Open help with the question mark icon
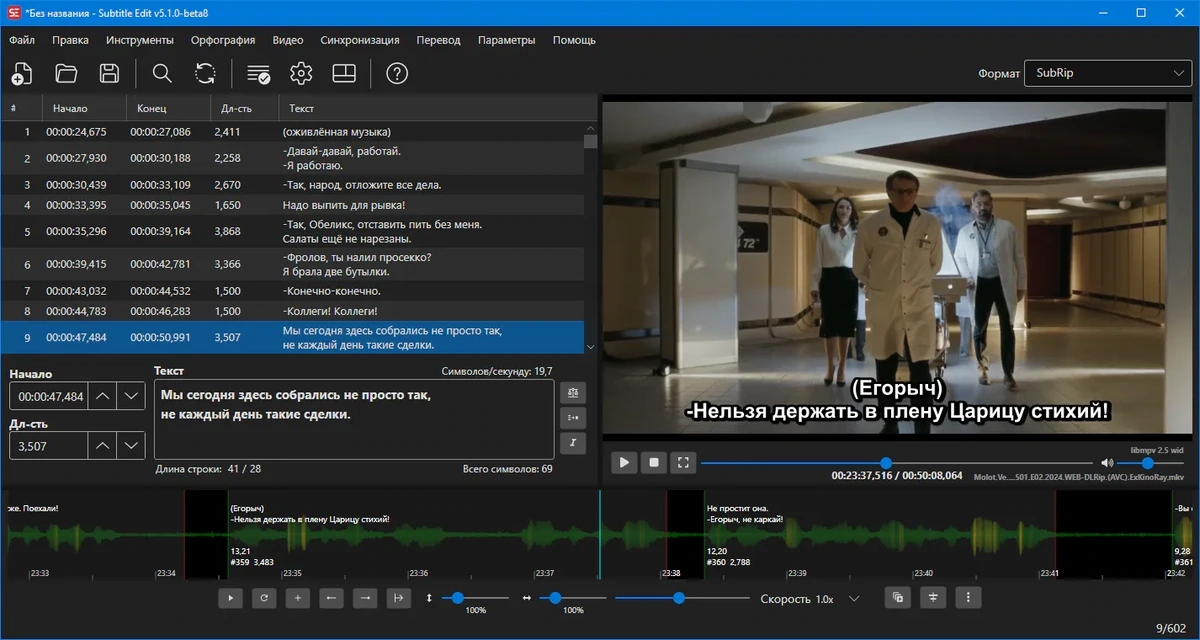The width and height of the screenshot is (1200, 640). click(x=397, y=73)
